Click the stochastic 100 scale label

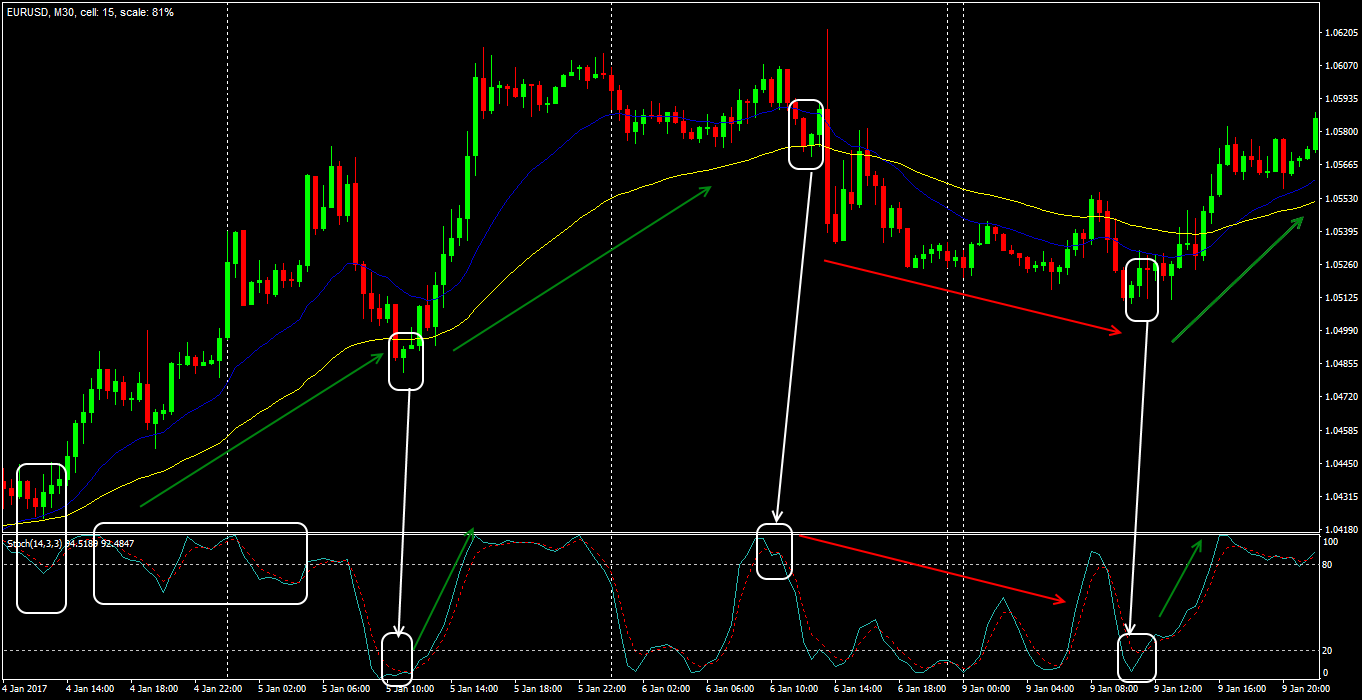(1330, 542)
